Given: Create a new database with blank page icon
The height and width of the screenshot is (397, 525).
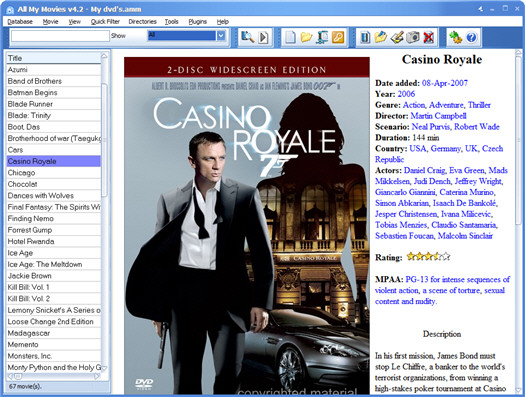Looking at the screenshot, I should 290,37.
